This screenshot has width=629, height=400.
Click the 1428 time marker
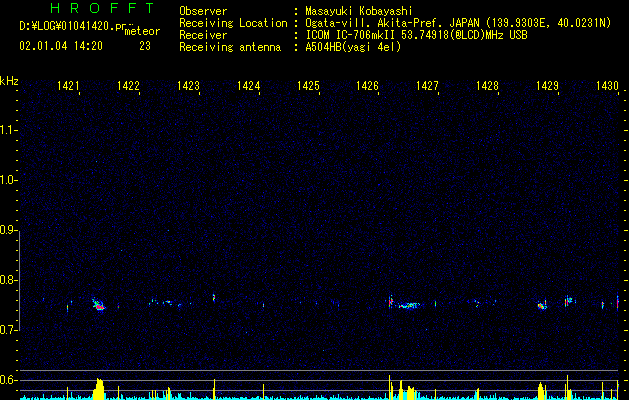(x=487, y=86)
